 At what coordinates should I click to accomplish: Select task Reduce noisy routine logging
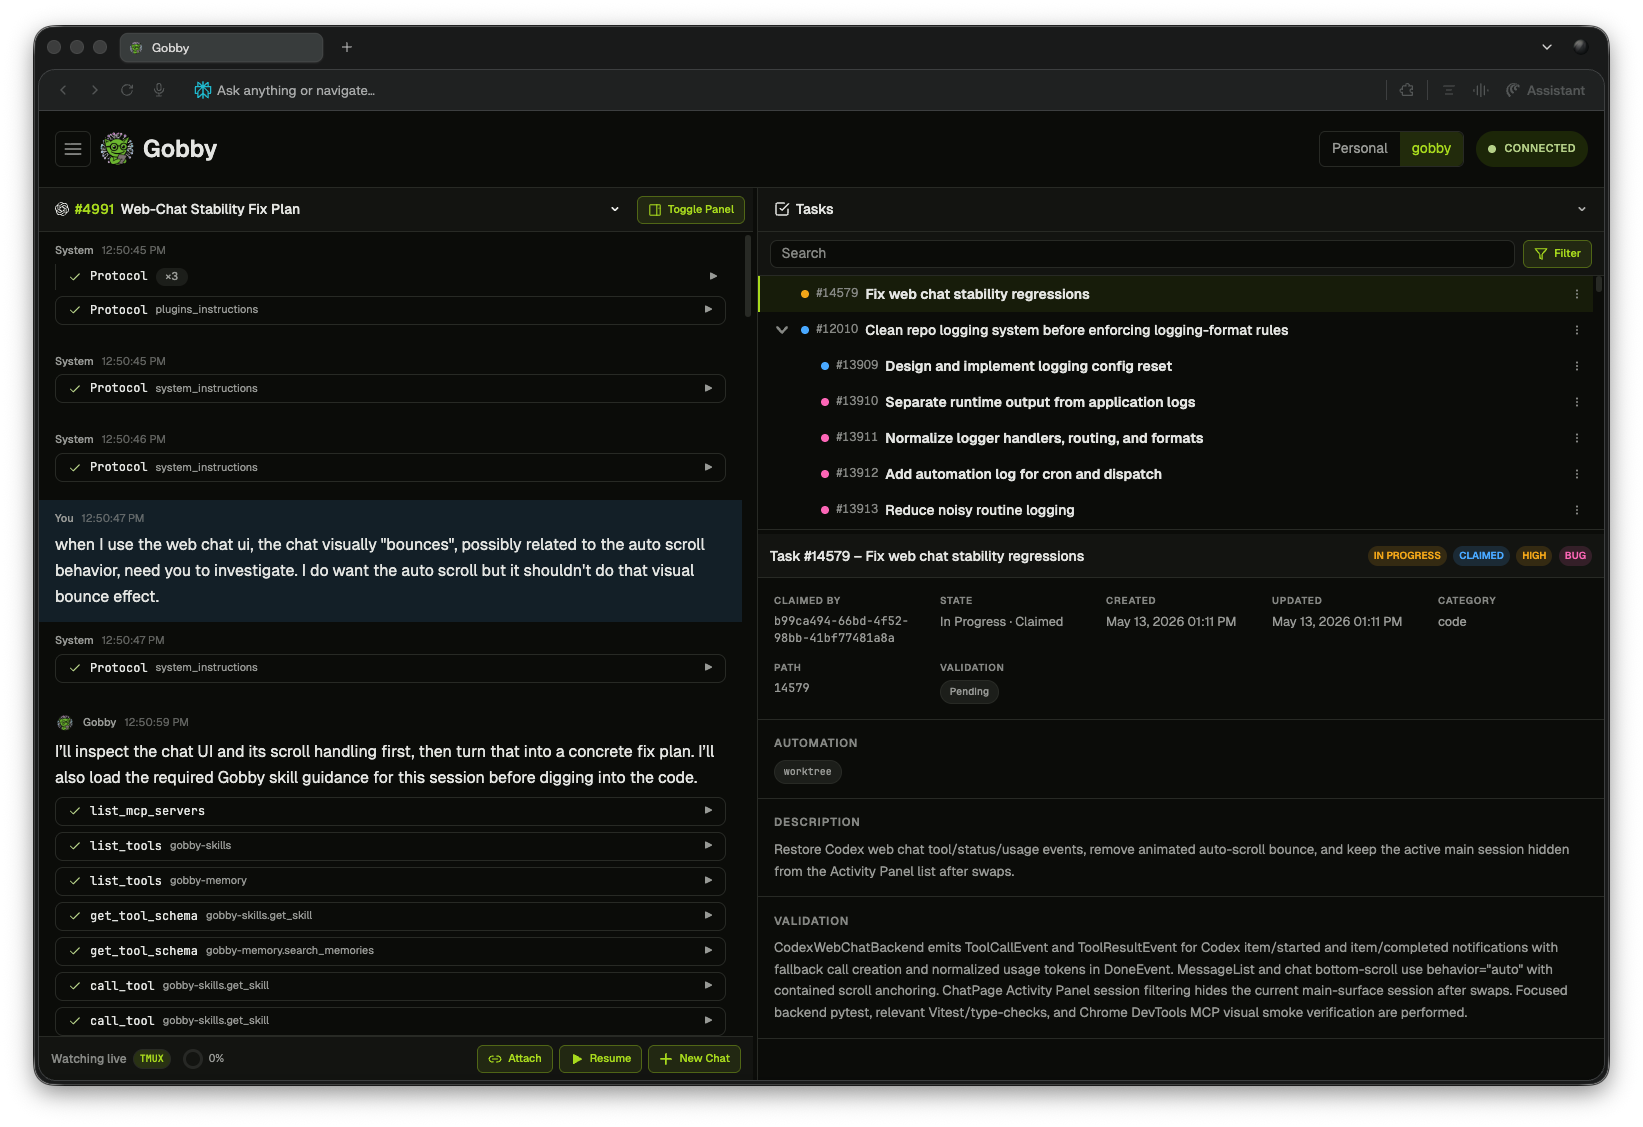(1175, 510)
